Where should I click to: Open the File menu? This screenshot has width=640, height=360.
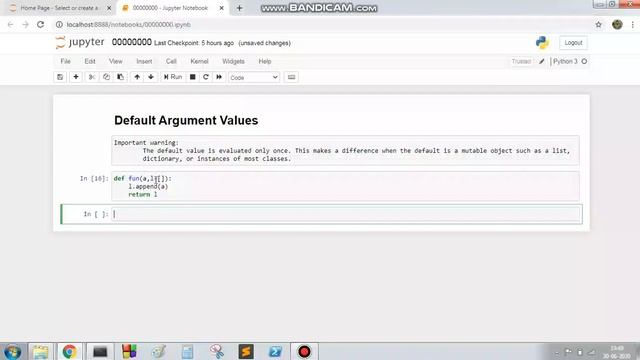(65, 62)
